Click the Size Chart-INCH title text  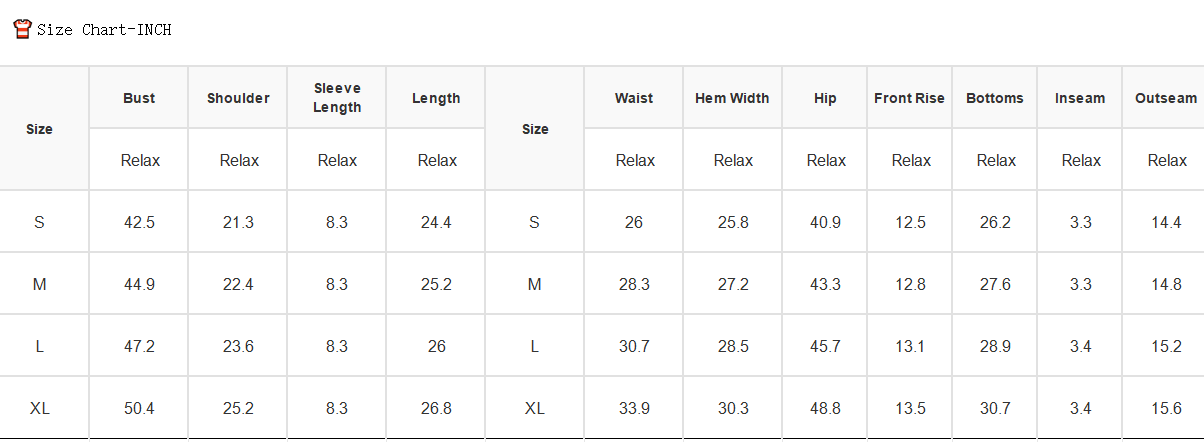click(x=104, y=30)
